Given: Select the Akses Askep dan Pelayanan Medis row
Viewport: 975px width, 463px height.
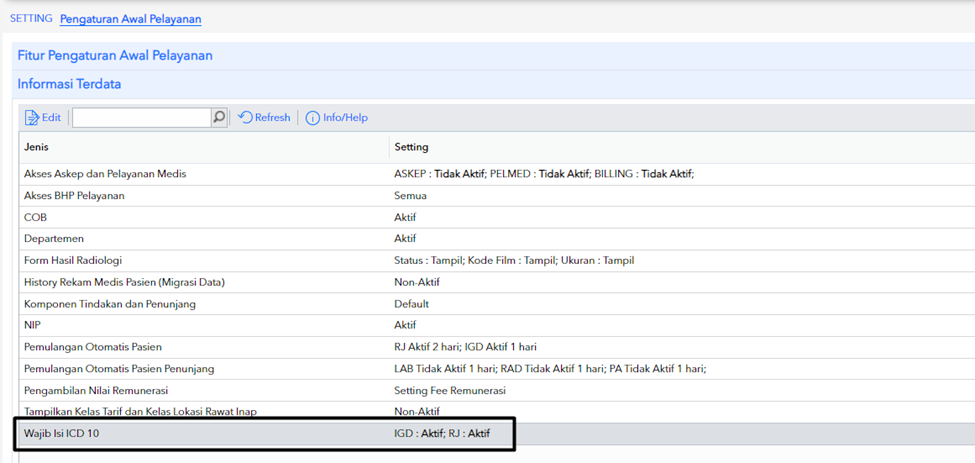Looking at the screenshot, I should (x=105, y=174).
